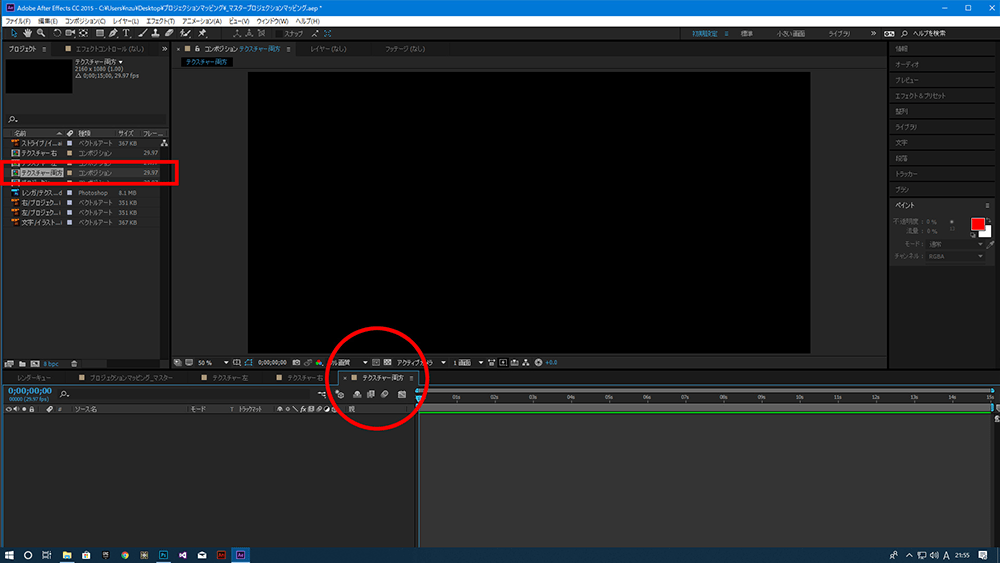The width and height of the screenshot is (1000, 563).
Task: Open the エフェクト&プリセット panel
Action: click(920, 96)
